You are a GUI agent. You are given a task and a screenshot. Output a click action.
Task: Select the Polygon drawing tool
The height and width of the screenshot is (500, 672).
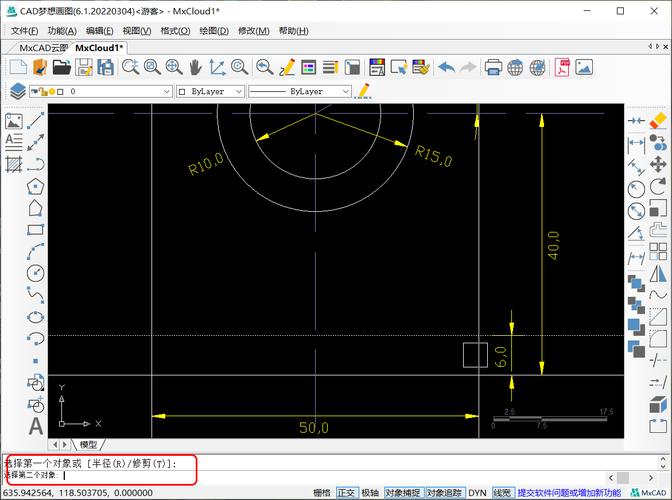[36, 186]
